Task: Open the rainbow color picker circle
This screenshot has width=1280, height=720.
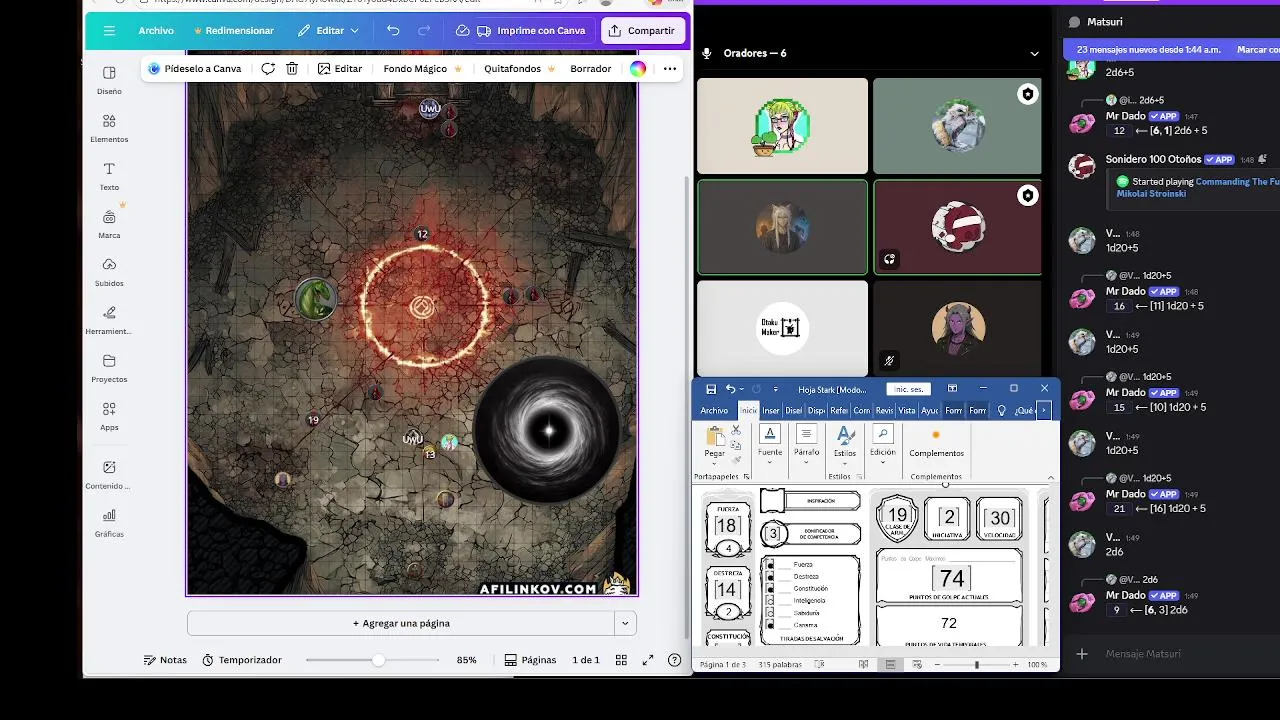Action: click(638, 69)
